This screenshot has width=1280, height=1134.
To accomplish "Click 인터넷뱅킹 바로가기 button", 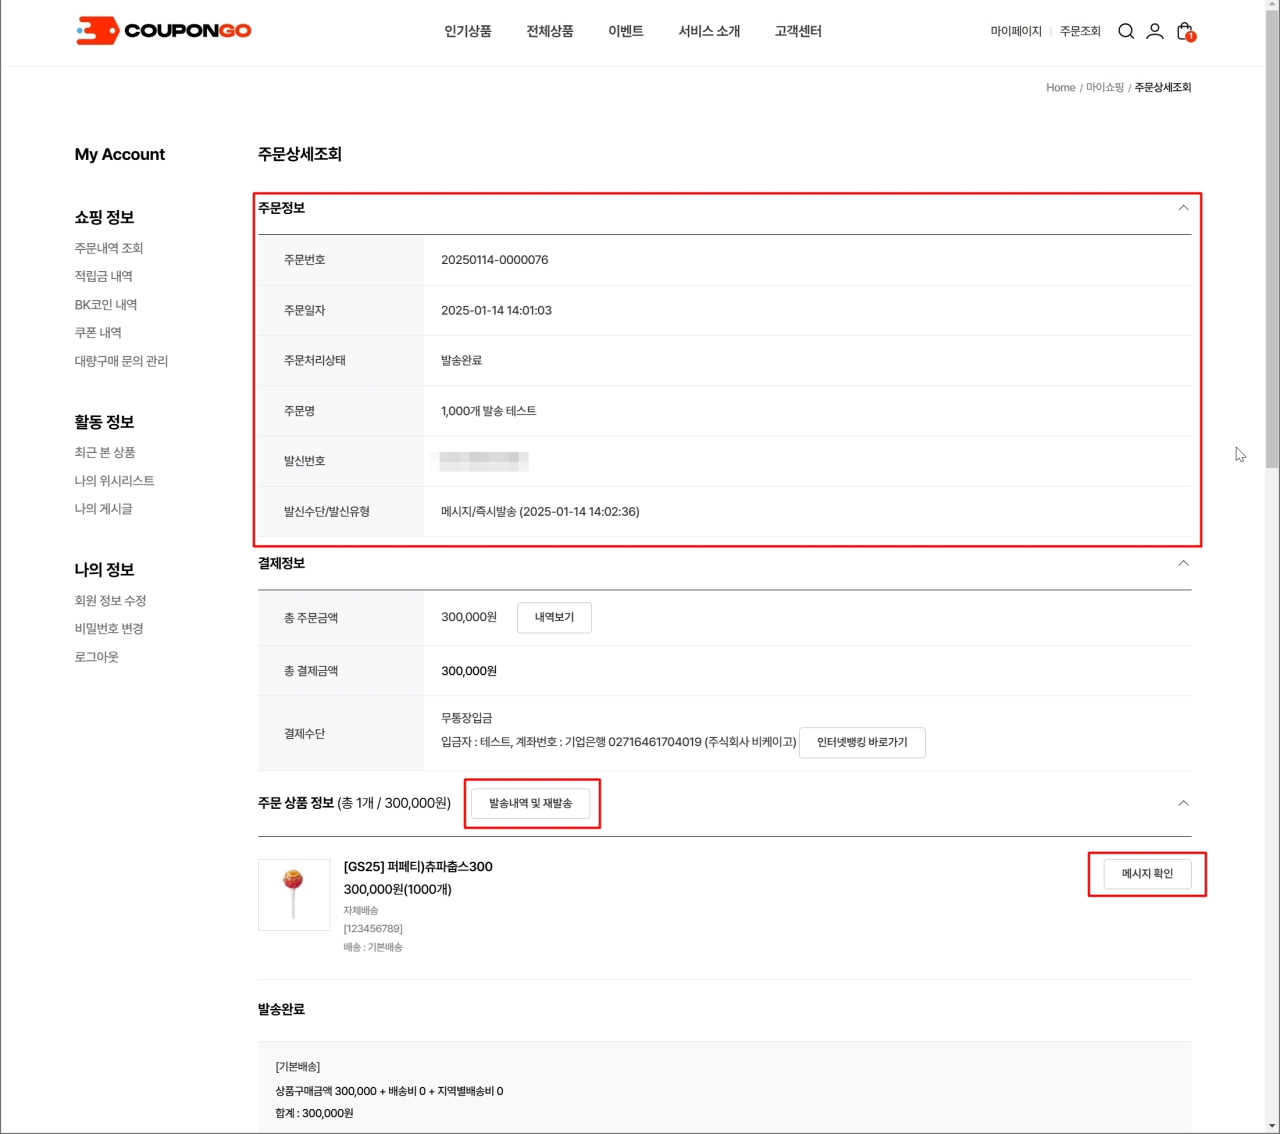I will tap(862, 743).
